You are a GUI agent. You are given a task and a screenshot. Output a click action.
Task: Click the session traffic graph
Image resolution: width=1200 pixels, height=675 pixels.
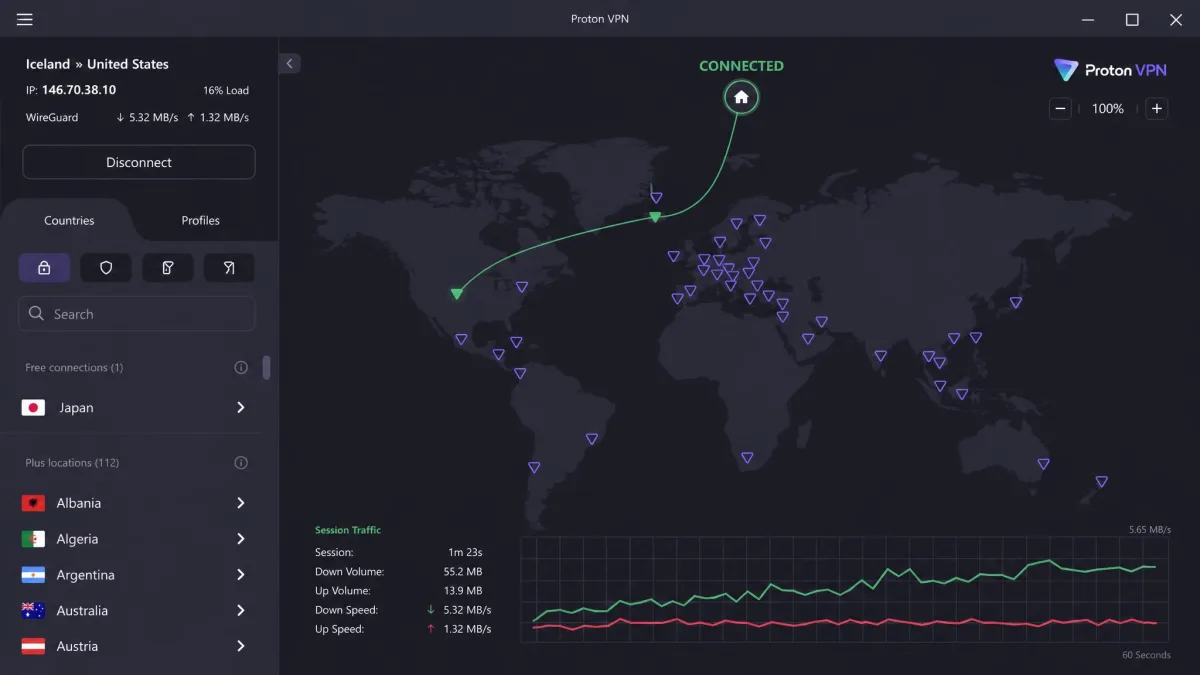point(845,589)
